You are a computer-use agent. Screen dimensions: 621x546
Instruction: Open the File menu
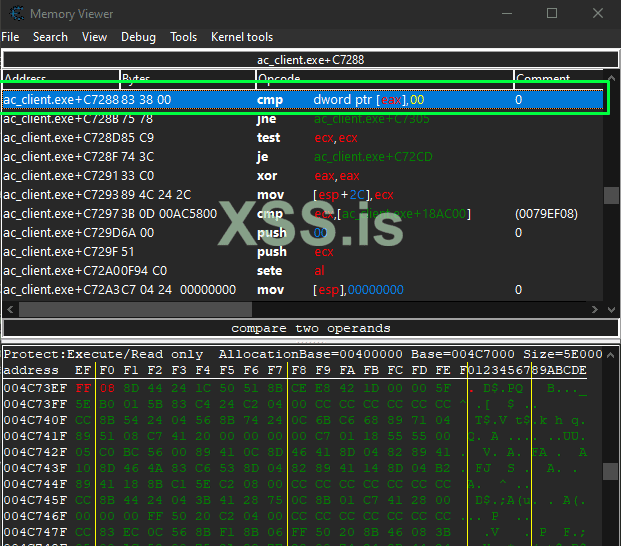point(10,37)
